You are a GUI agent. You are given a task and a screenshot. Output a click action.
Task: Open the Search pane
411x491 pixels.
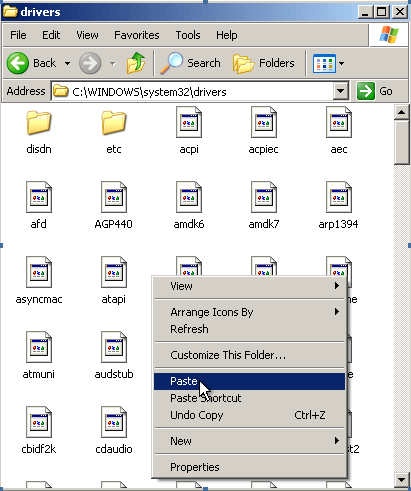coord(190,63)
